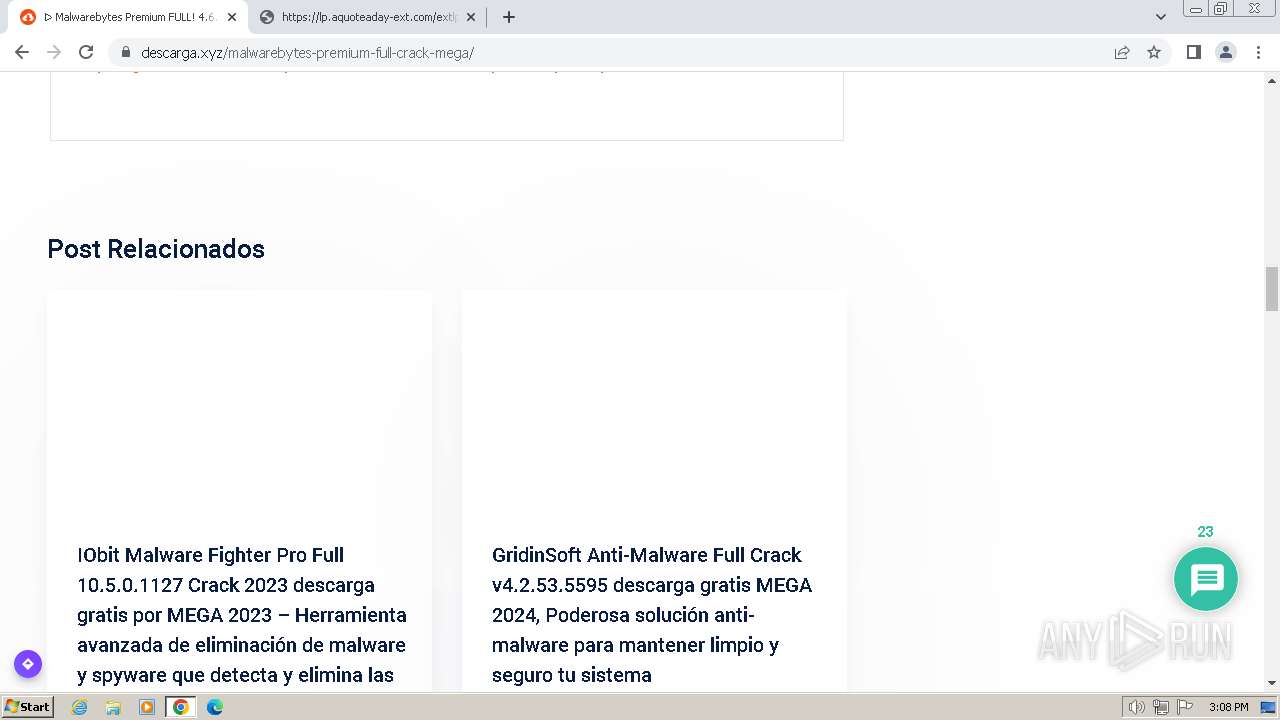
Task: Open tab search dropdown arrow
Action: [1161, 17]
